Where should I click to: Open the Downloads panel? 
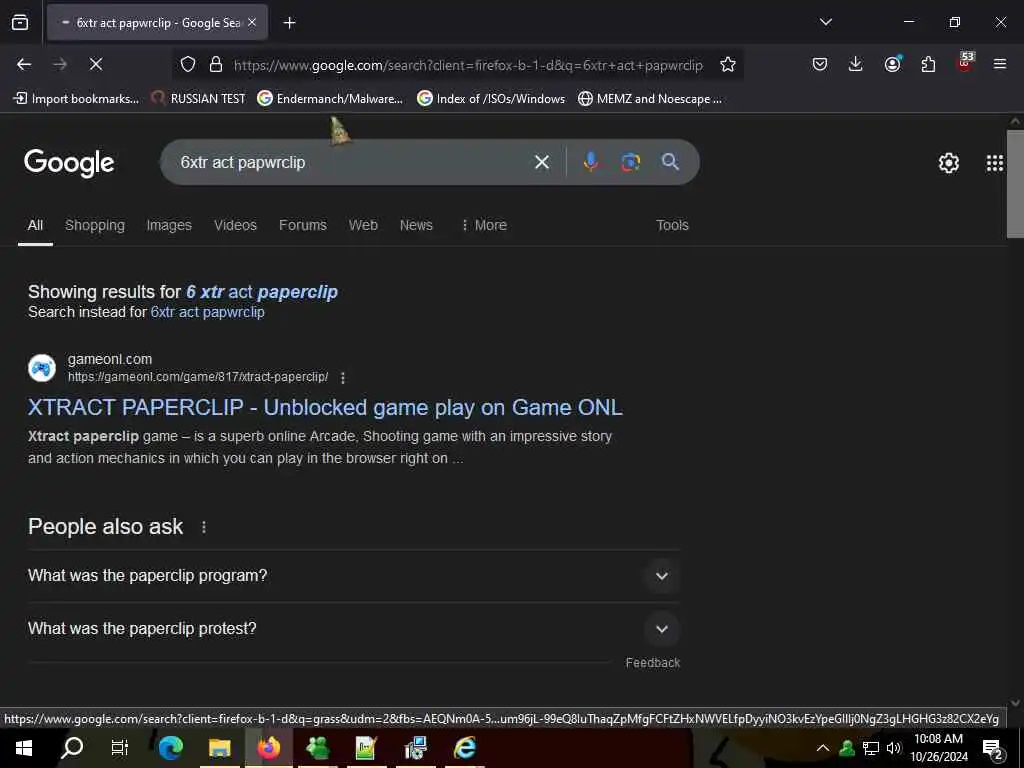click(x=856, y=64)
